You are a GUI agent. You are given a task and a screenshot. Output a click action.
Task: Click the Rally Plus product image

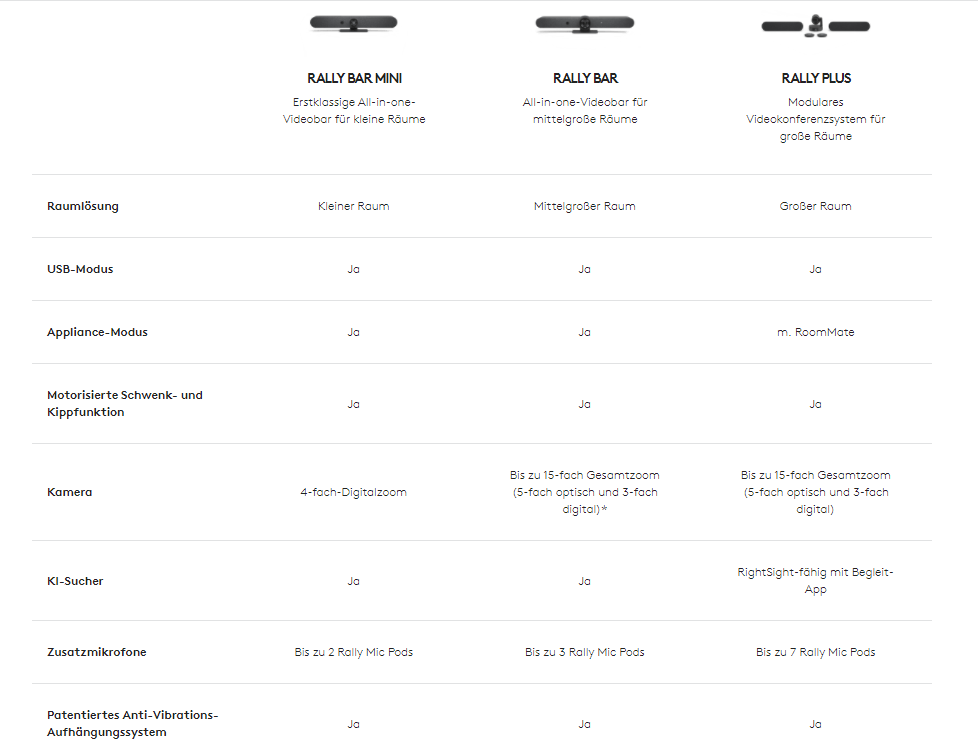point(815,25)
